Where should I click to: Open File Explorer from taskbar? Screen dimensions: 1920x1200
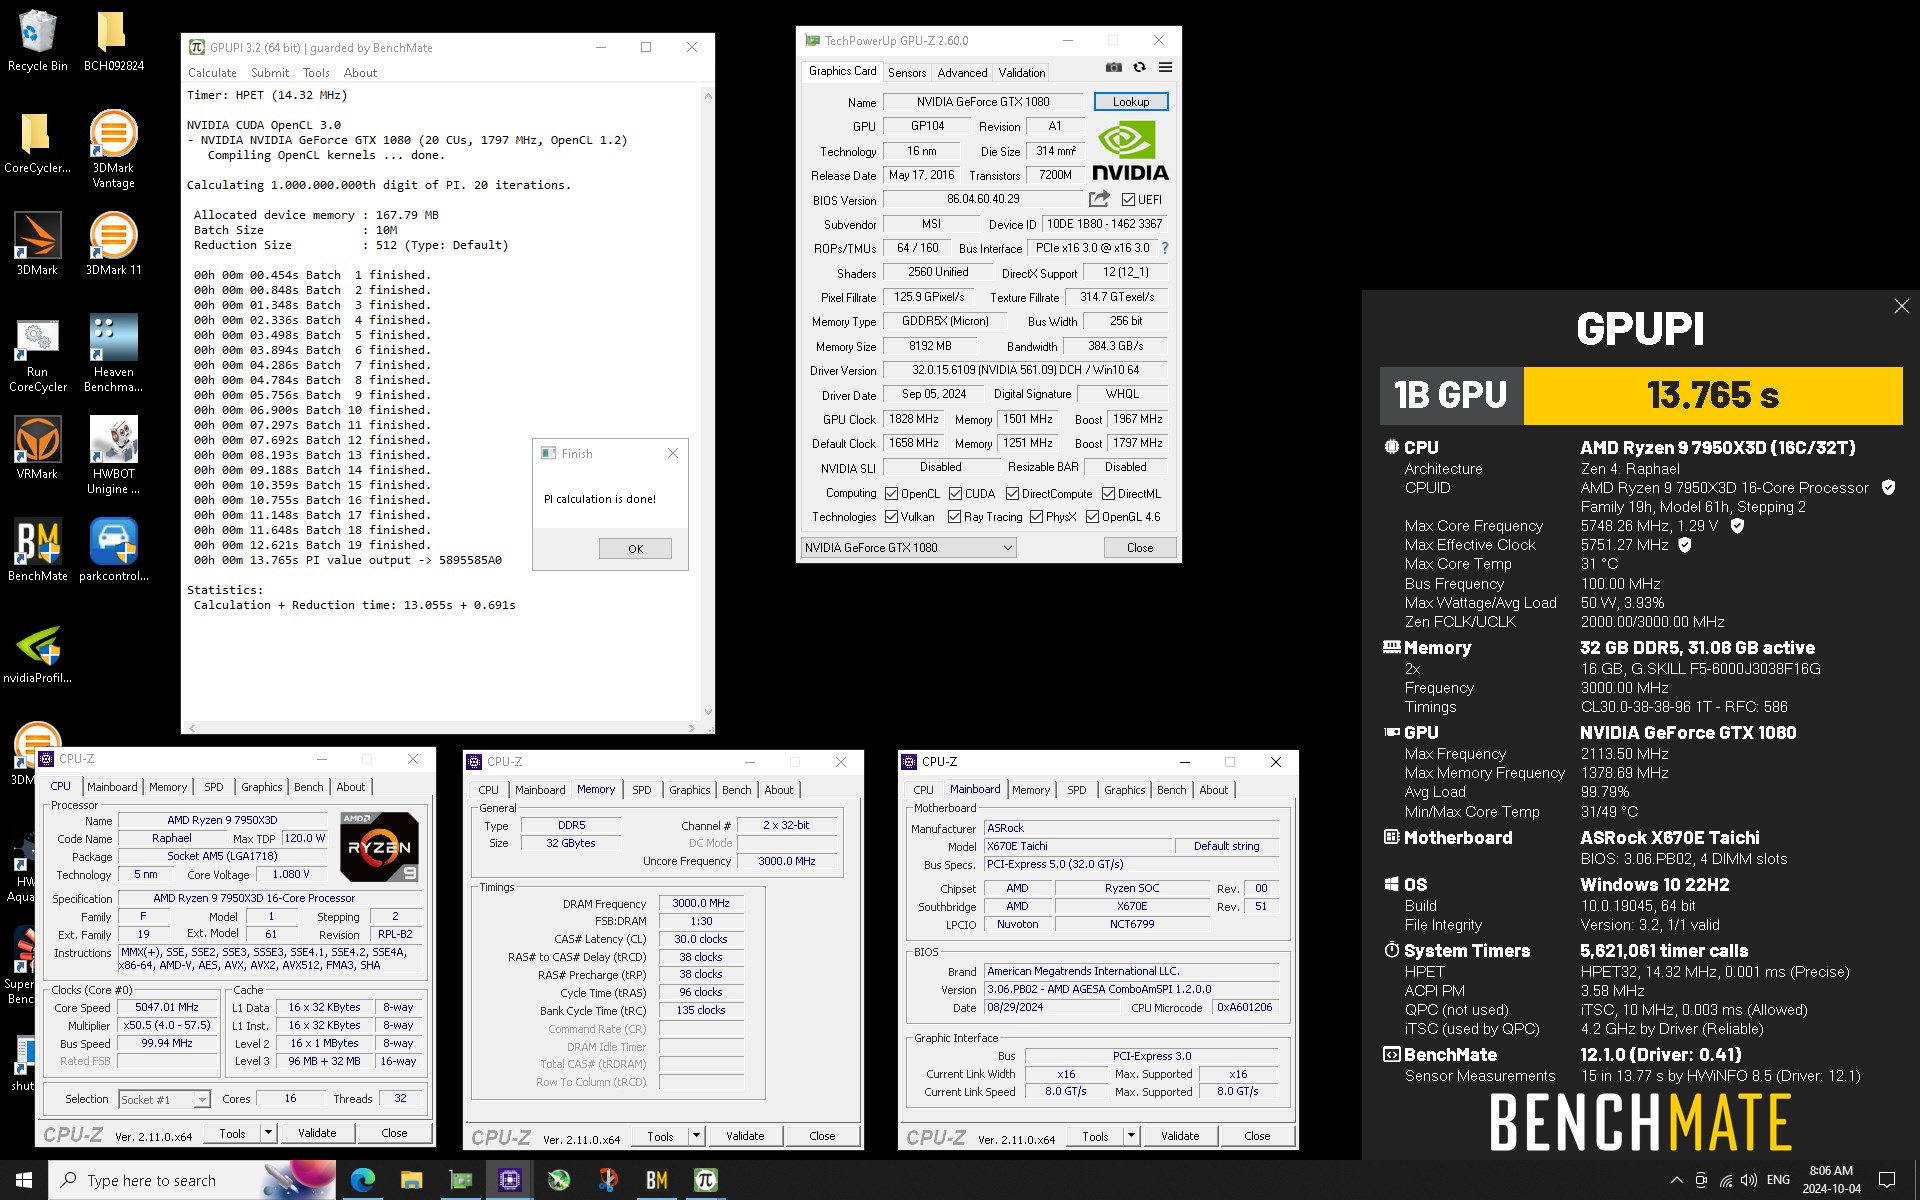tap(411, 1180)
